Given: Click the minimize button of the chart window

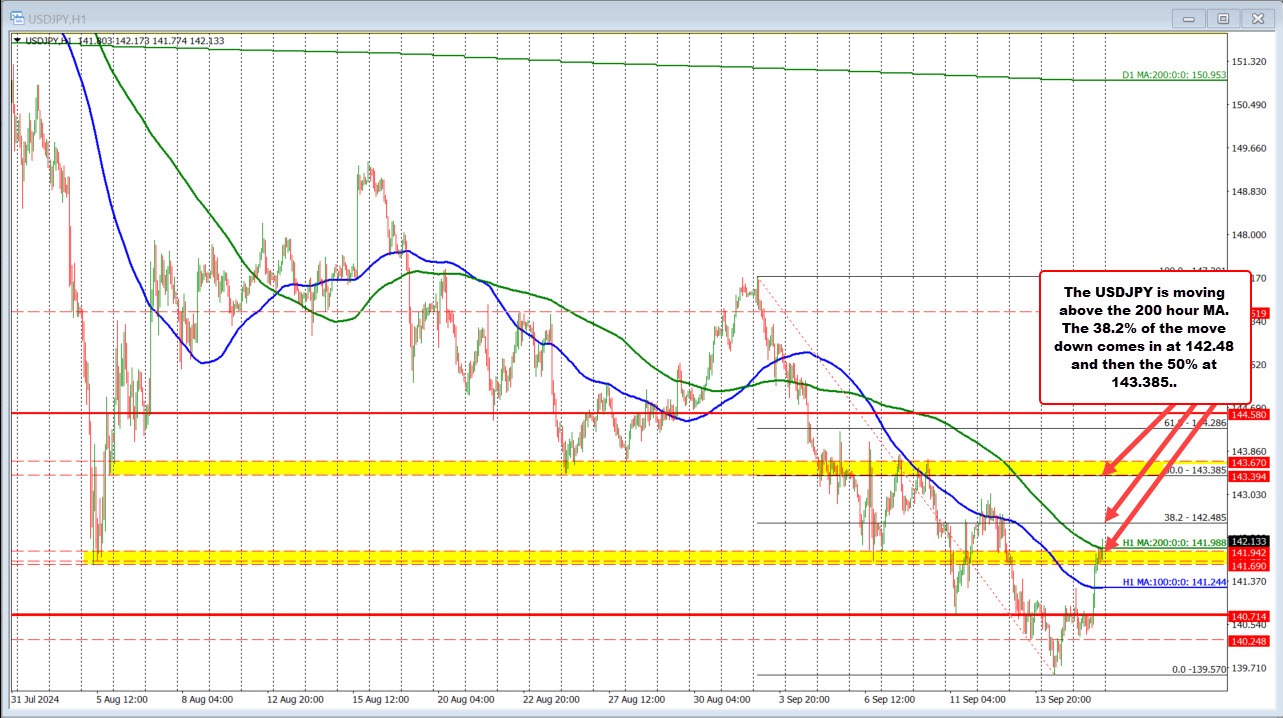Looking at the screenshot, I should point(1188,17).
